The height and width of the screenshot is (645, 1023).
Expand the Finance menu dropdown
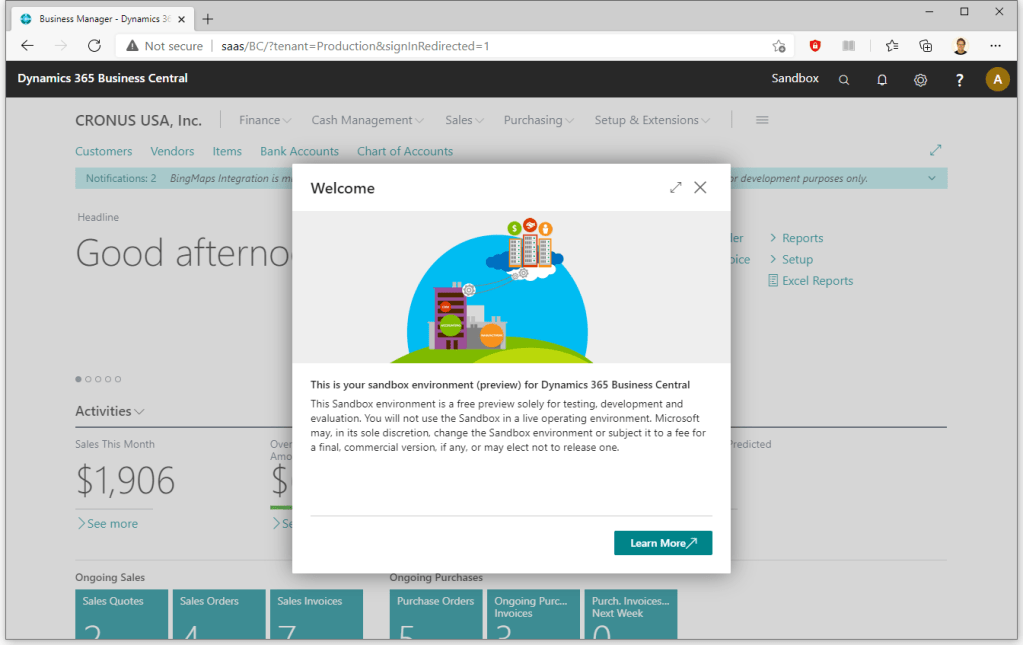[x=265, y=120]
